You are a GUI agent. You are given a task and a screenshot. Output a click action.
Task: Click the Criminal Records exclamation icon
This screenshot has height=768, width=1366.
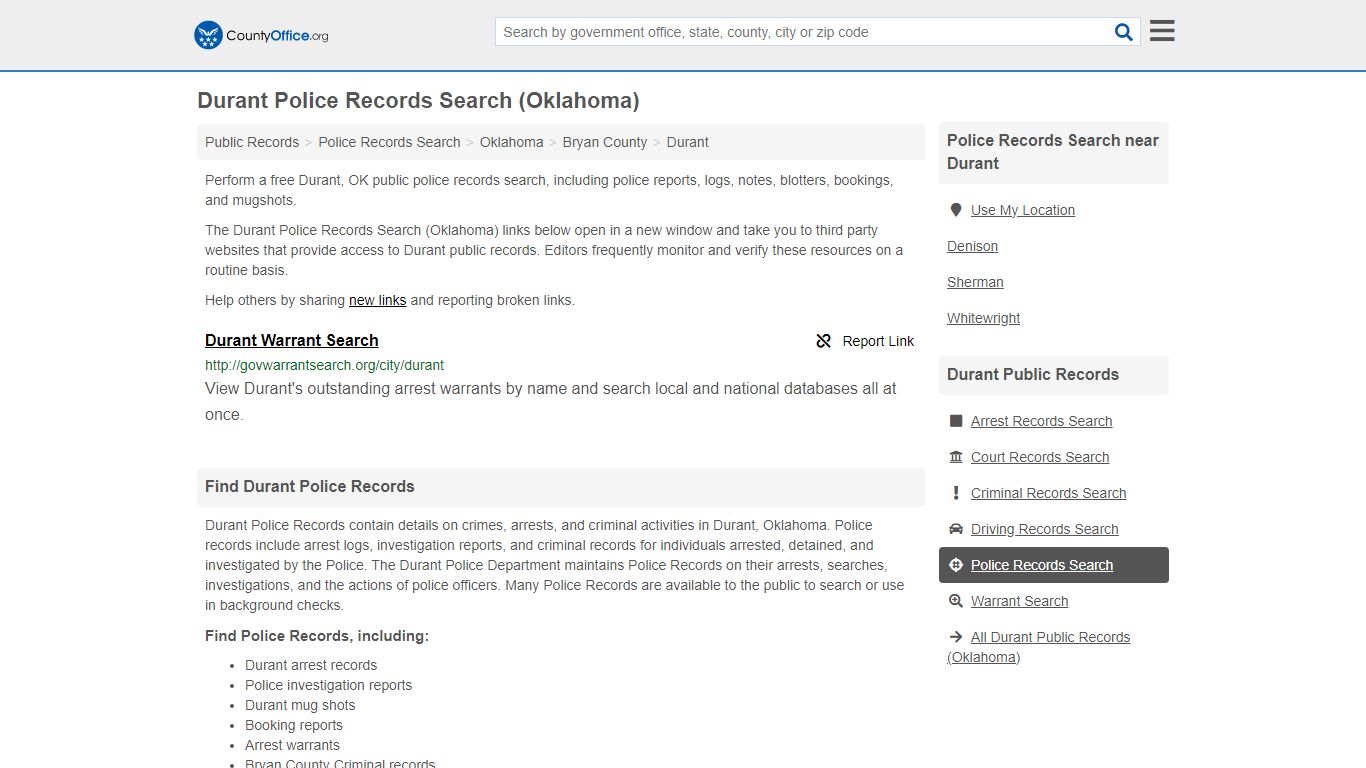tap(956, 493)
